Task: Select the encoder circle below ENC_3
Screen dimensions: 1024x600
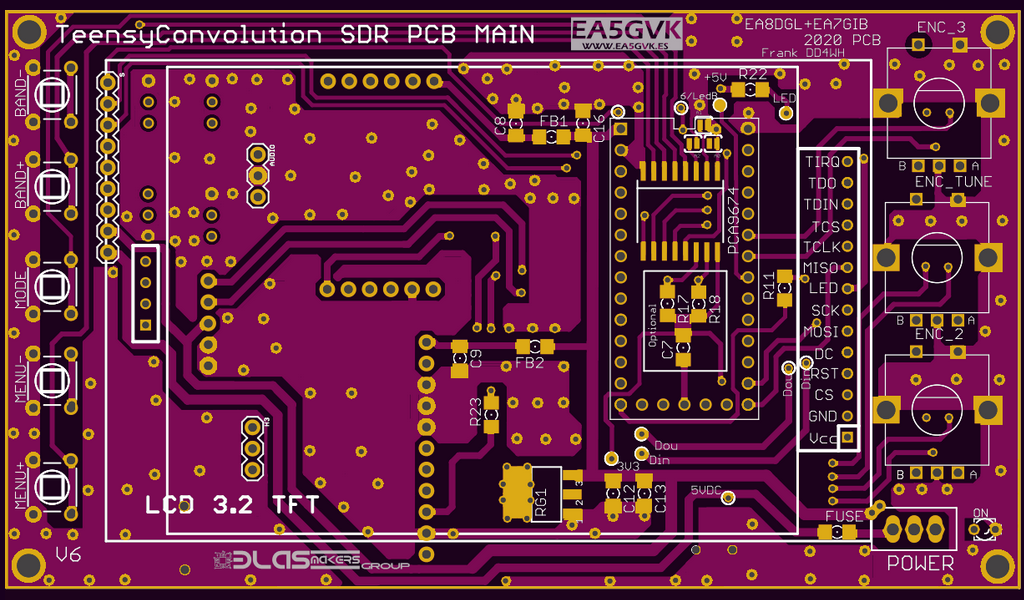Action: tap(939, 103)
